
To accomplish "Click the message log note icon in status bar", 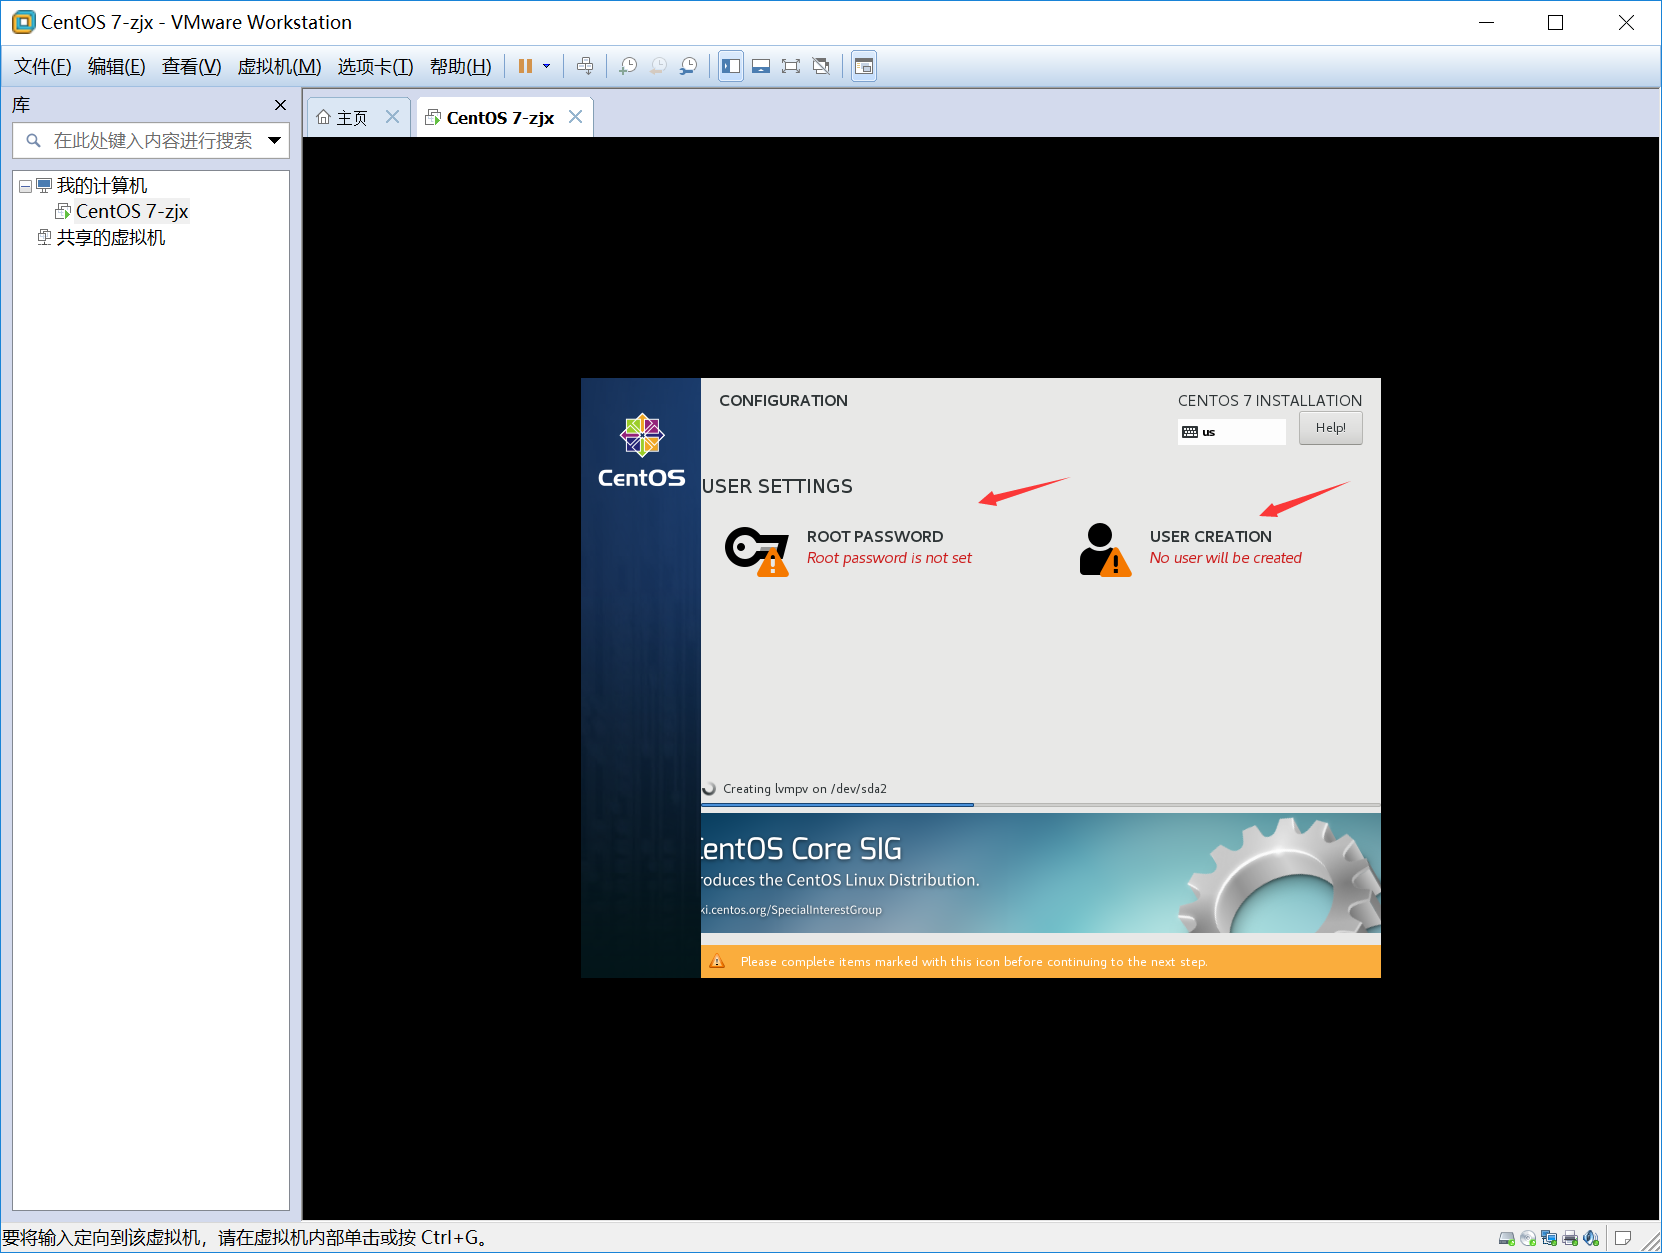I will point(1623,1238).
